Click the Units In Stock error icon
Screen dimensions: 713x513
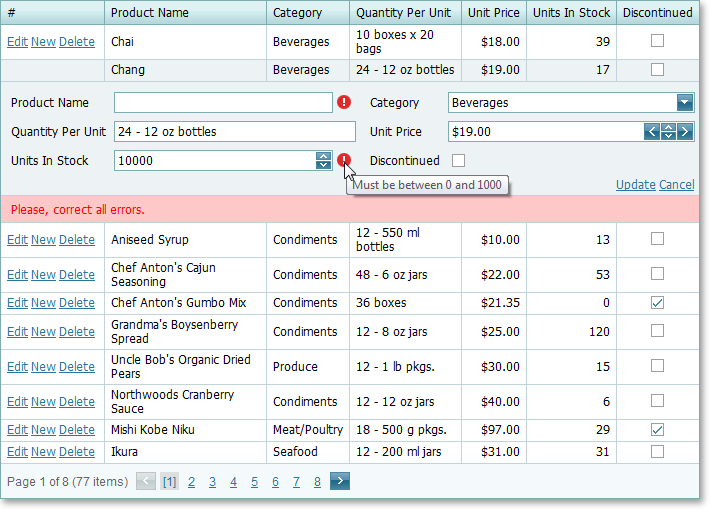[344, 160]
